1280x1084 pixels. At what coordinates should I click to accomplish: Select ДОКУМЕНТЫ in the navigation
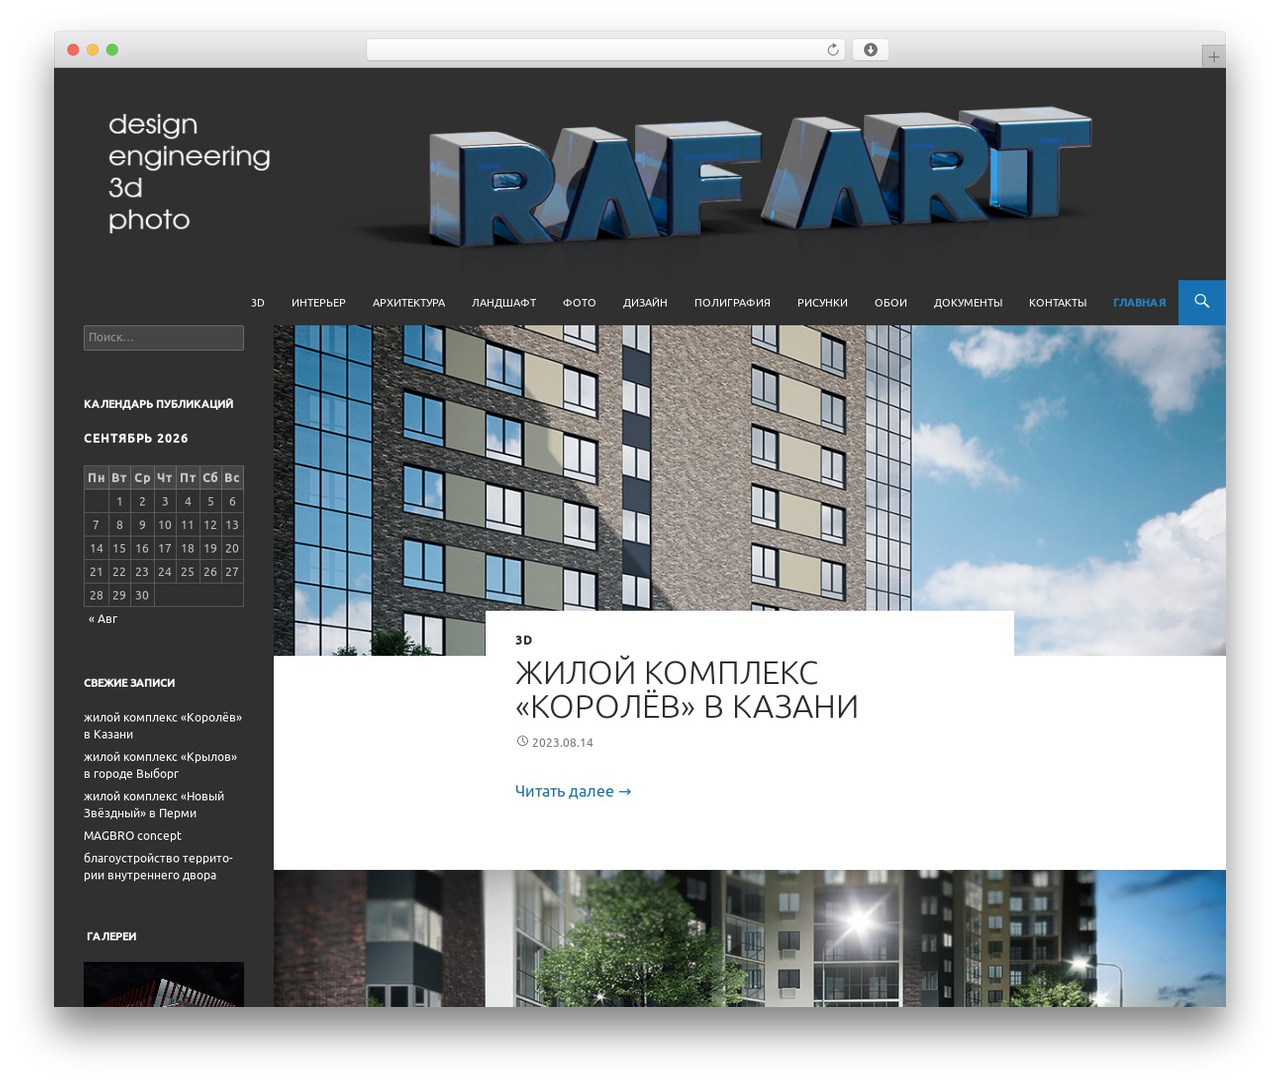pos(968,303)
